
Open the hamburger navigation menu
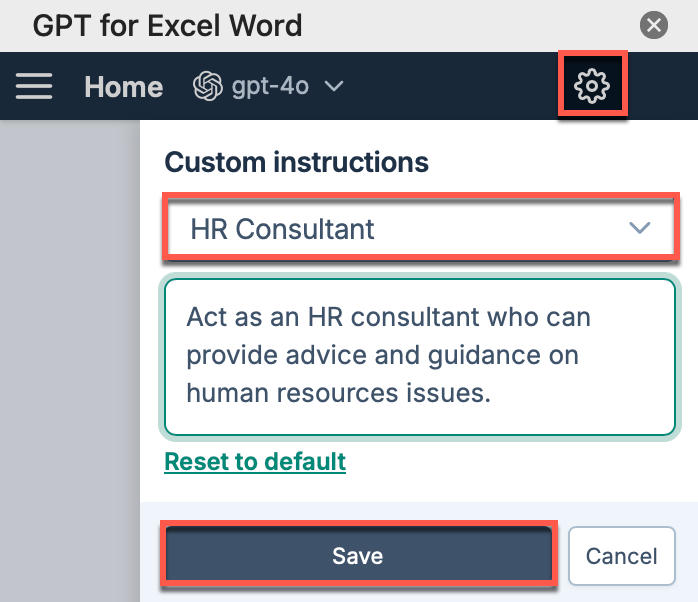tap(34, 86)
